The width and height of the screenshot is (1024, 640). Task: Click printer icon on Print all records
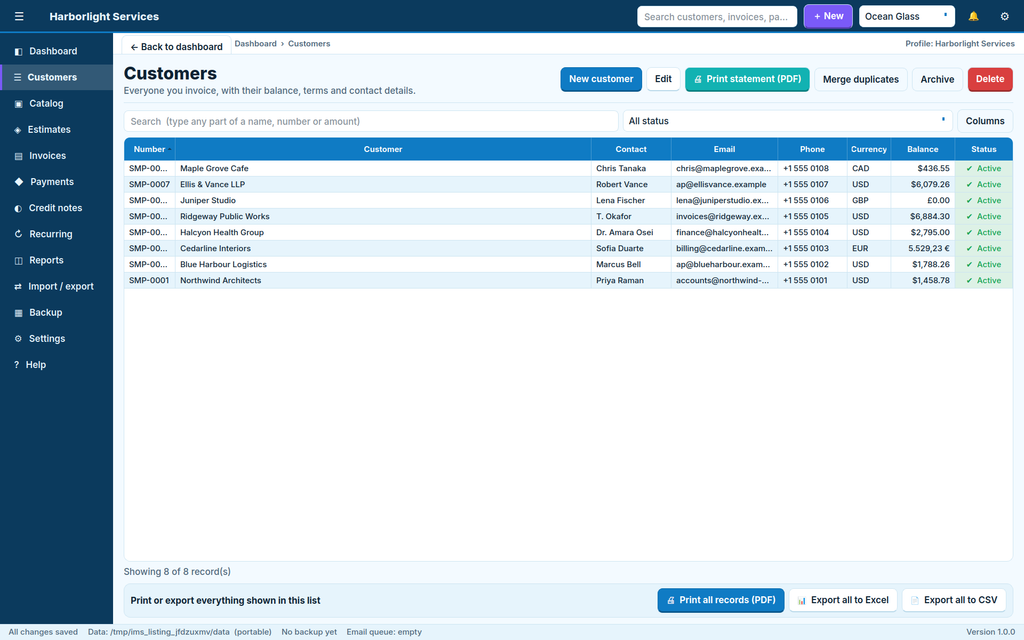670,600
